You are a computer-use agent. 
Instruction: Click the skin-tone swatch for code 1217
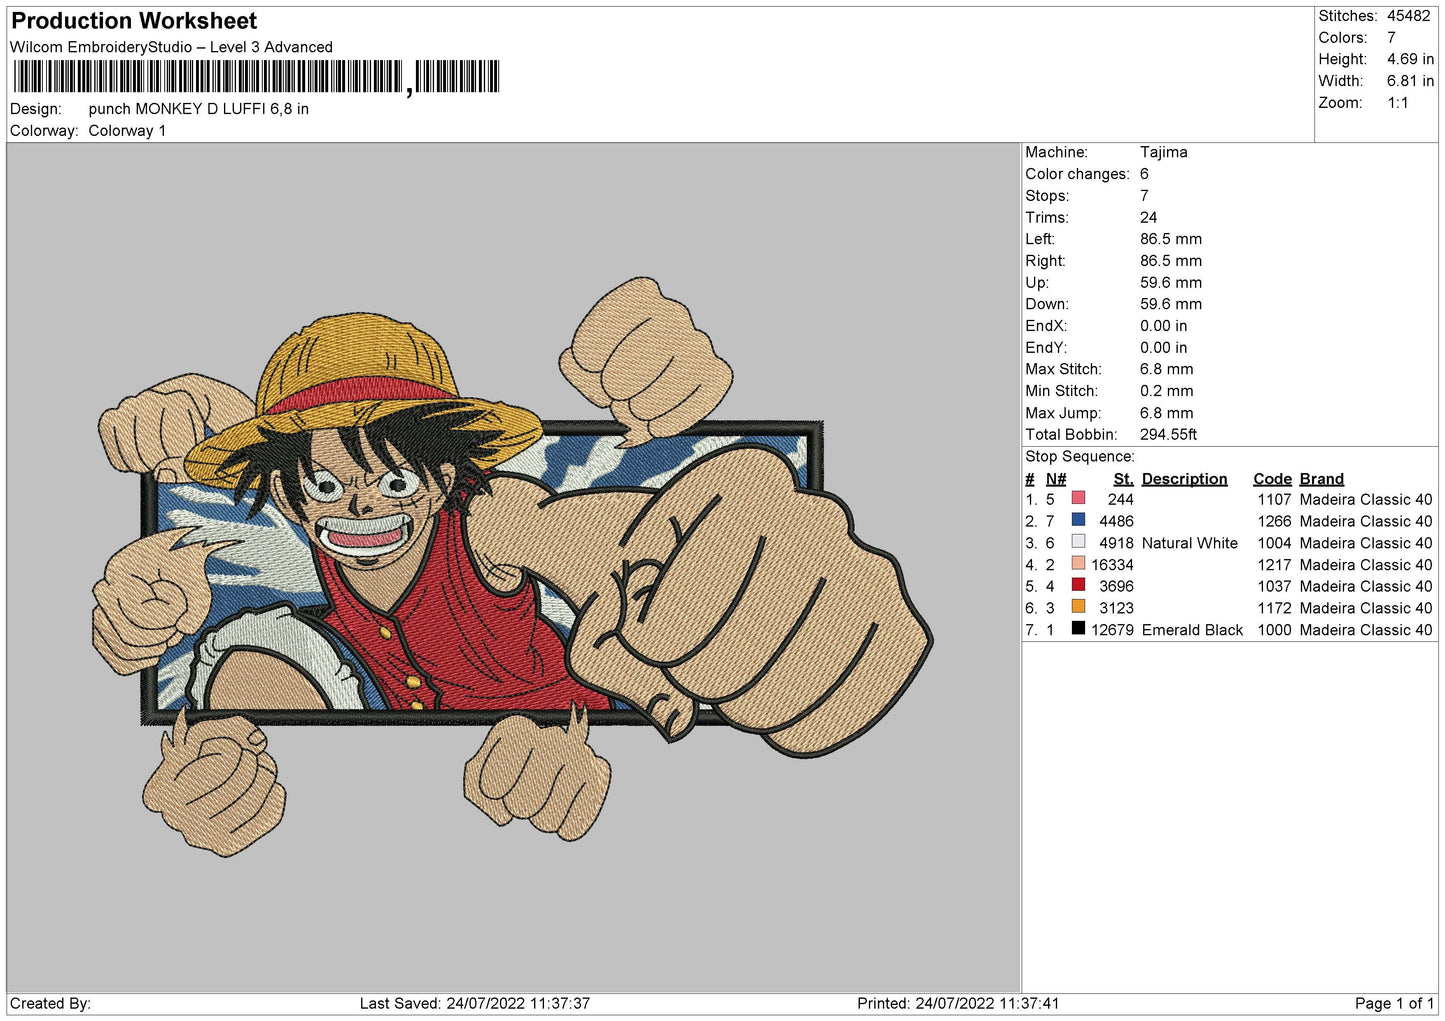(x=1078, y=563)
